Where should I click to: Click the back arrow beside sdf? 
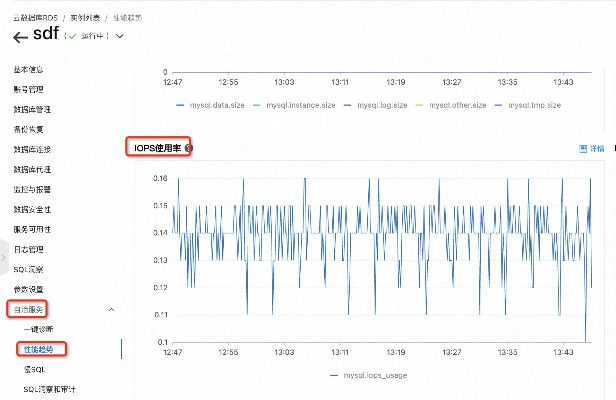[21, 37]
